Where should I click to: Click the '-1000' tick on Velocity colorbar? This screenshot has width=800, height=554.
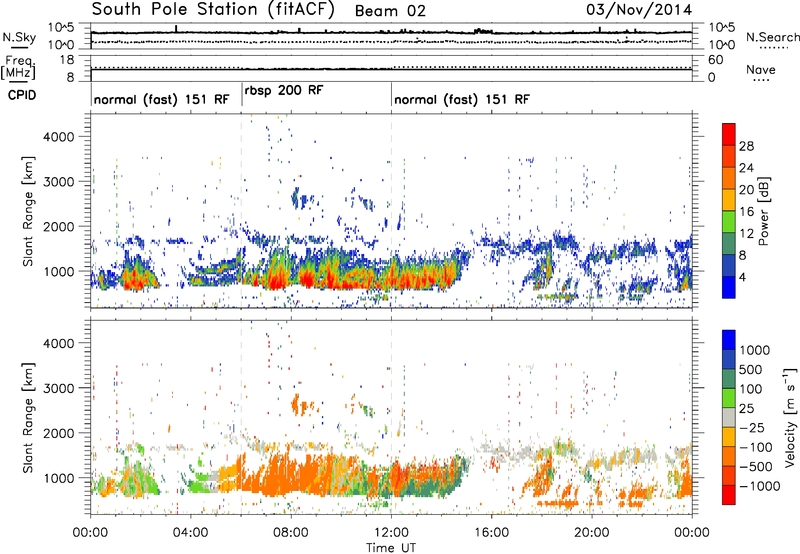[759, 486]
